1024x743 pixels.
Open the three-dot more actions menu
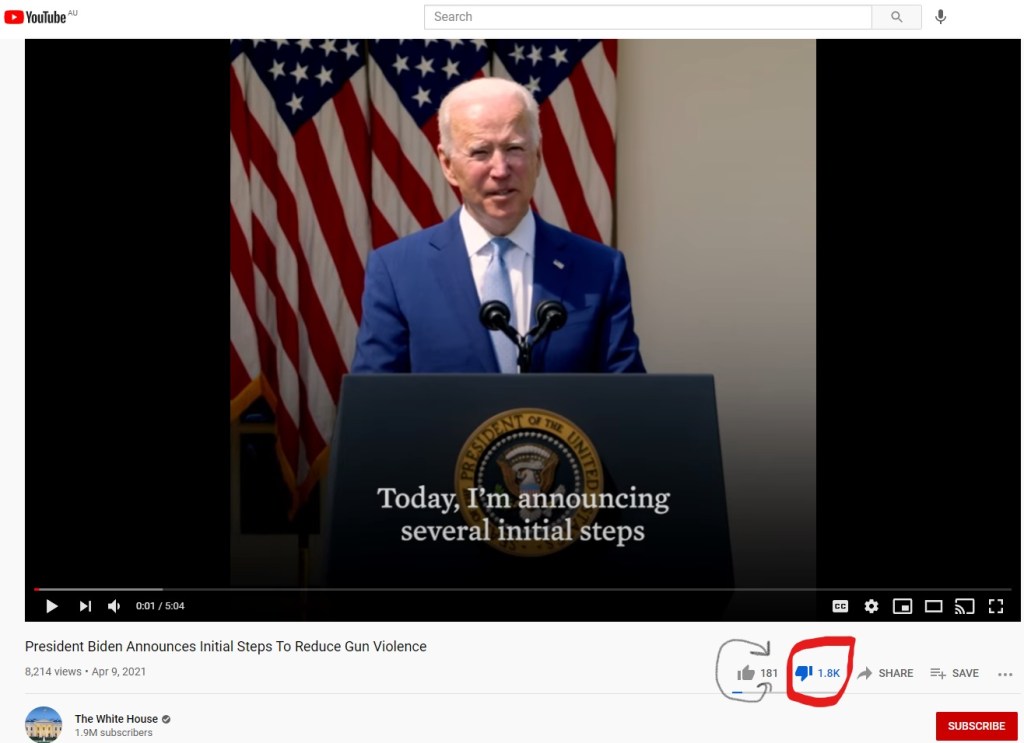pos(1005,674)
